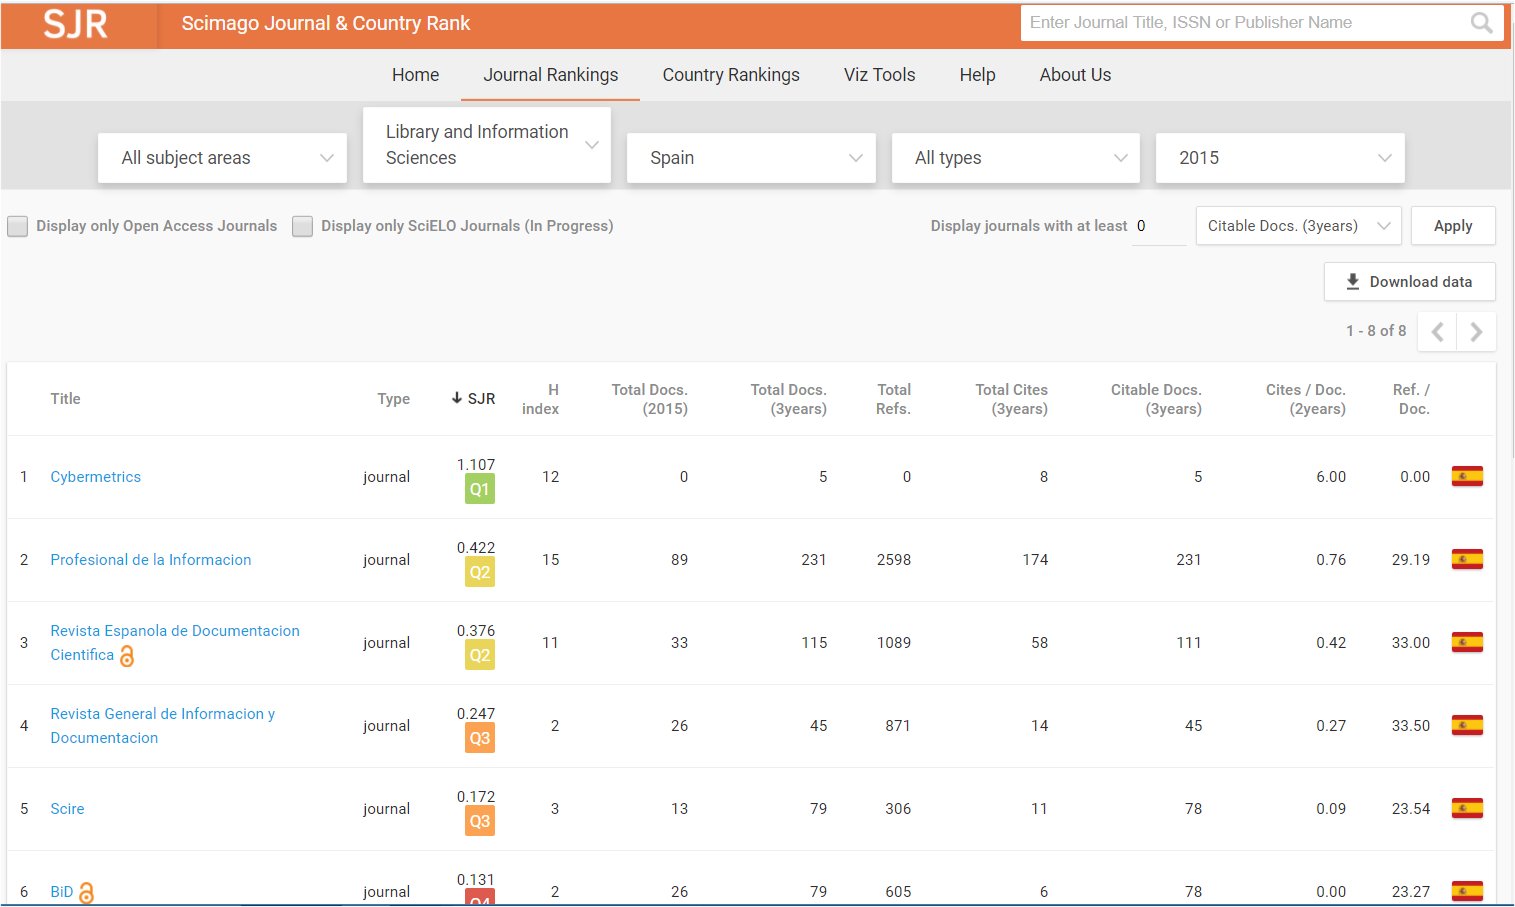The image size is (1515, 907).
Task: Click the SJR logo
Action: (x=76, y=24)
